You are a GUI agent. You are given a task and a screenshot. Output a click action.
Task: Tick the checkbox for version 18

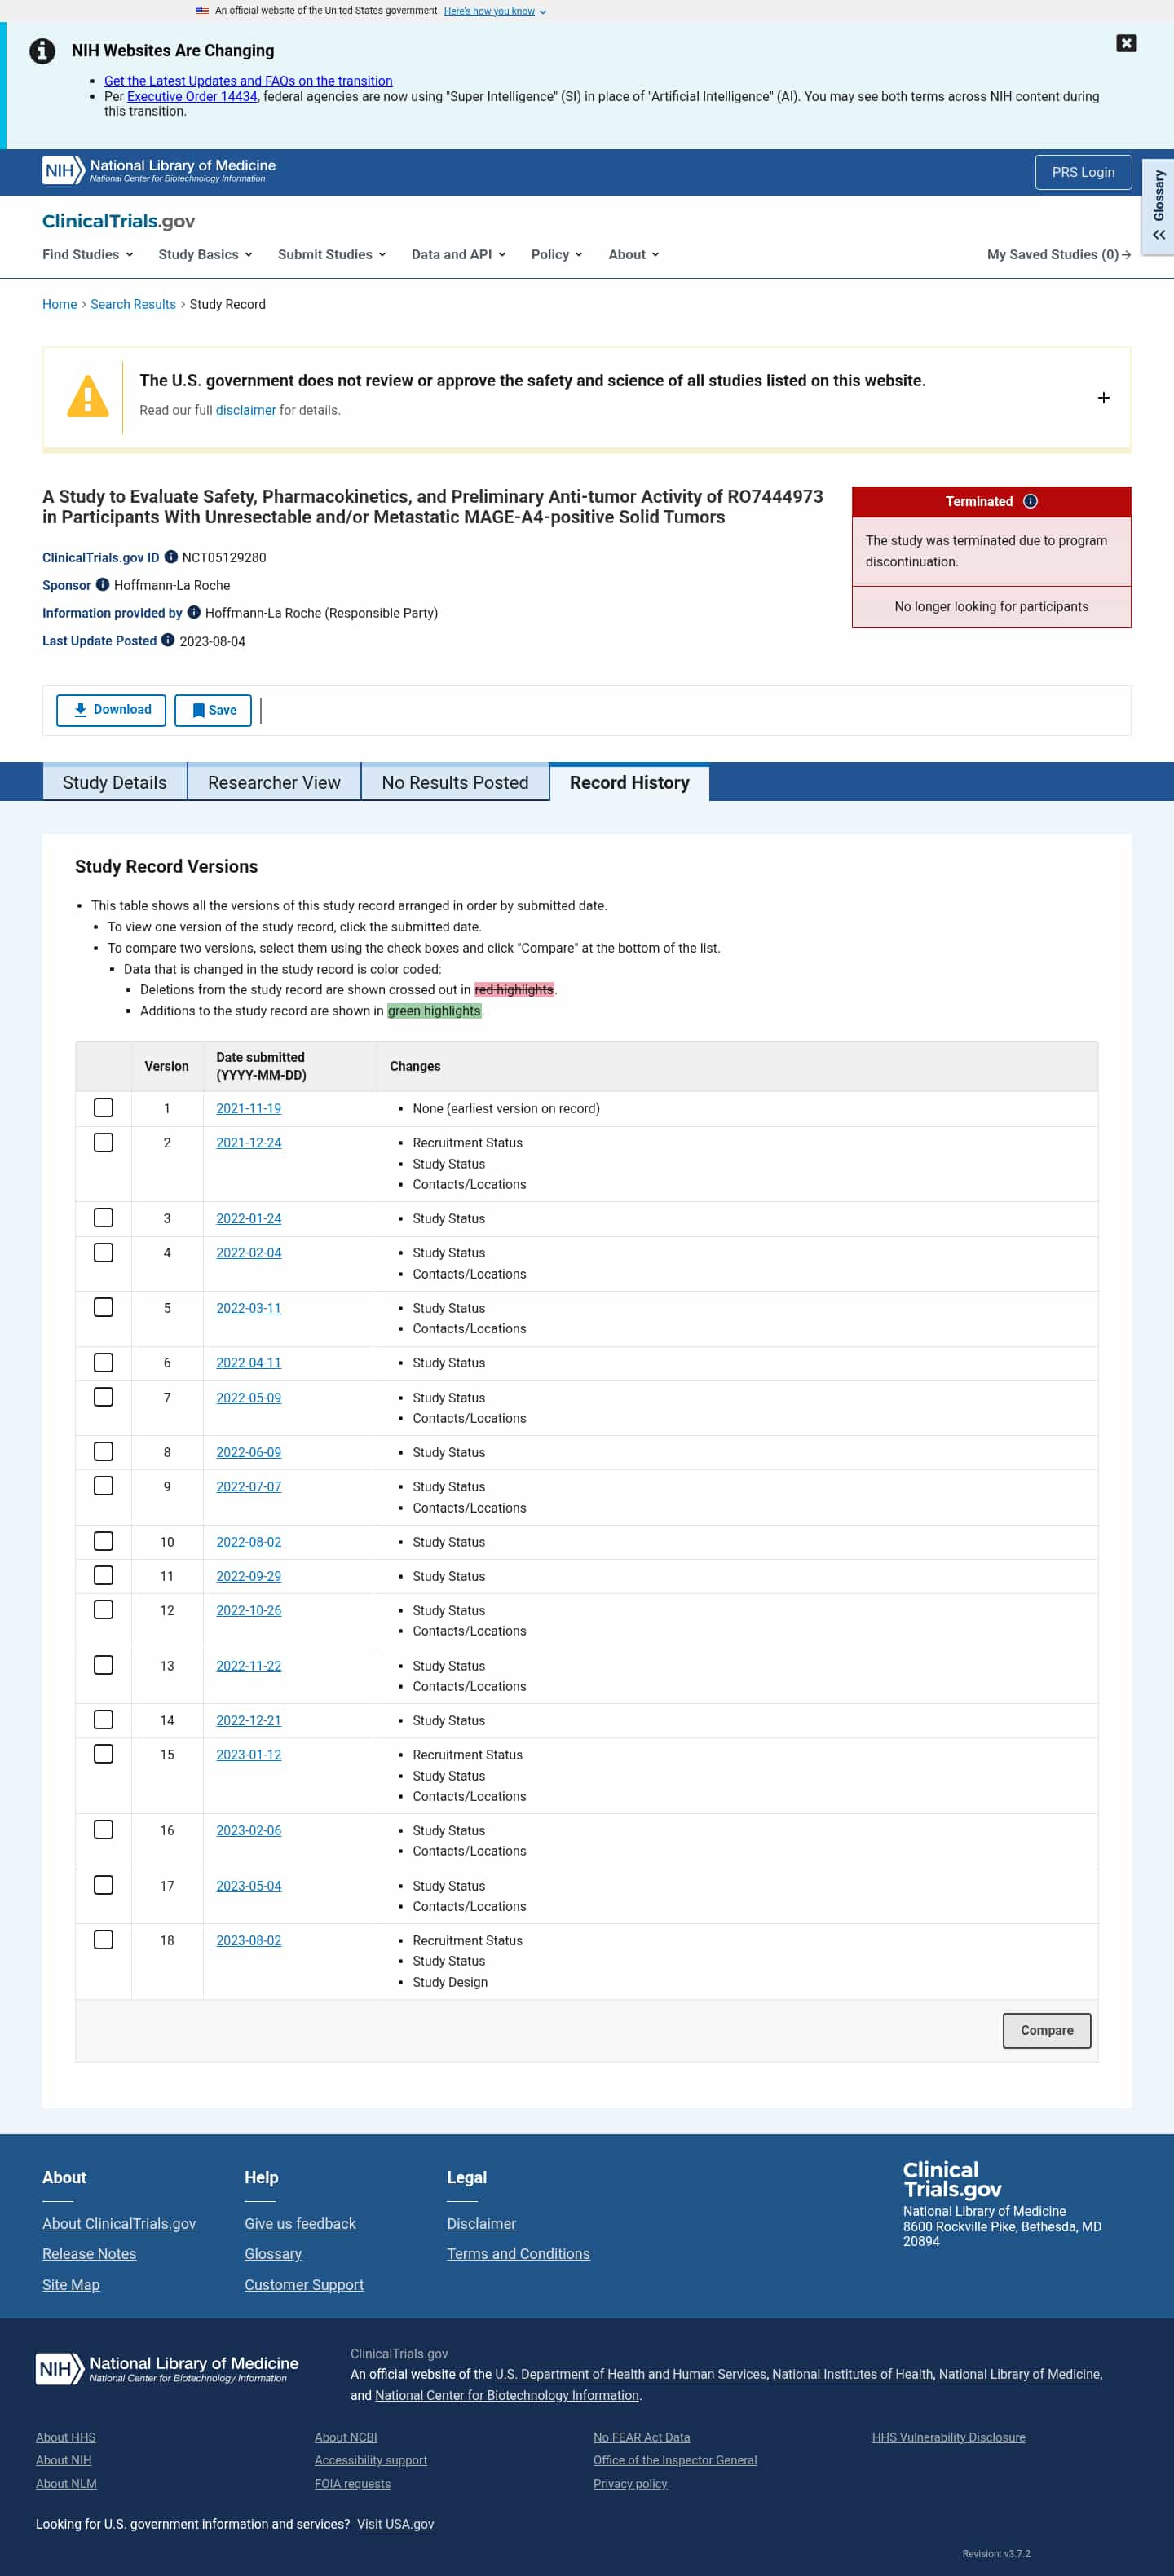[x=103, y=1939]
